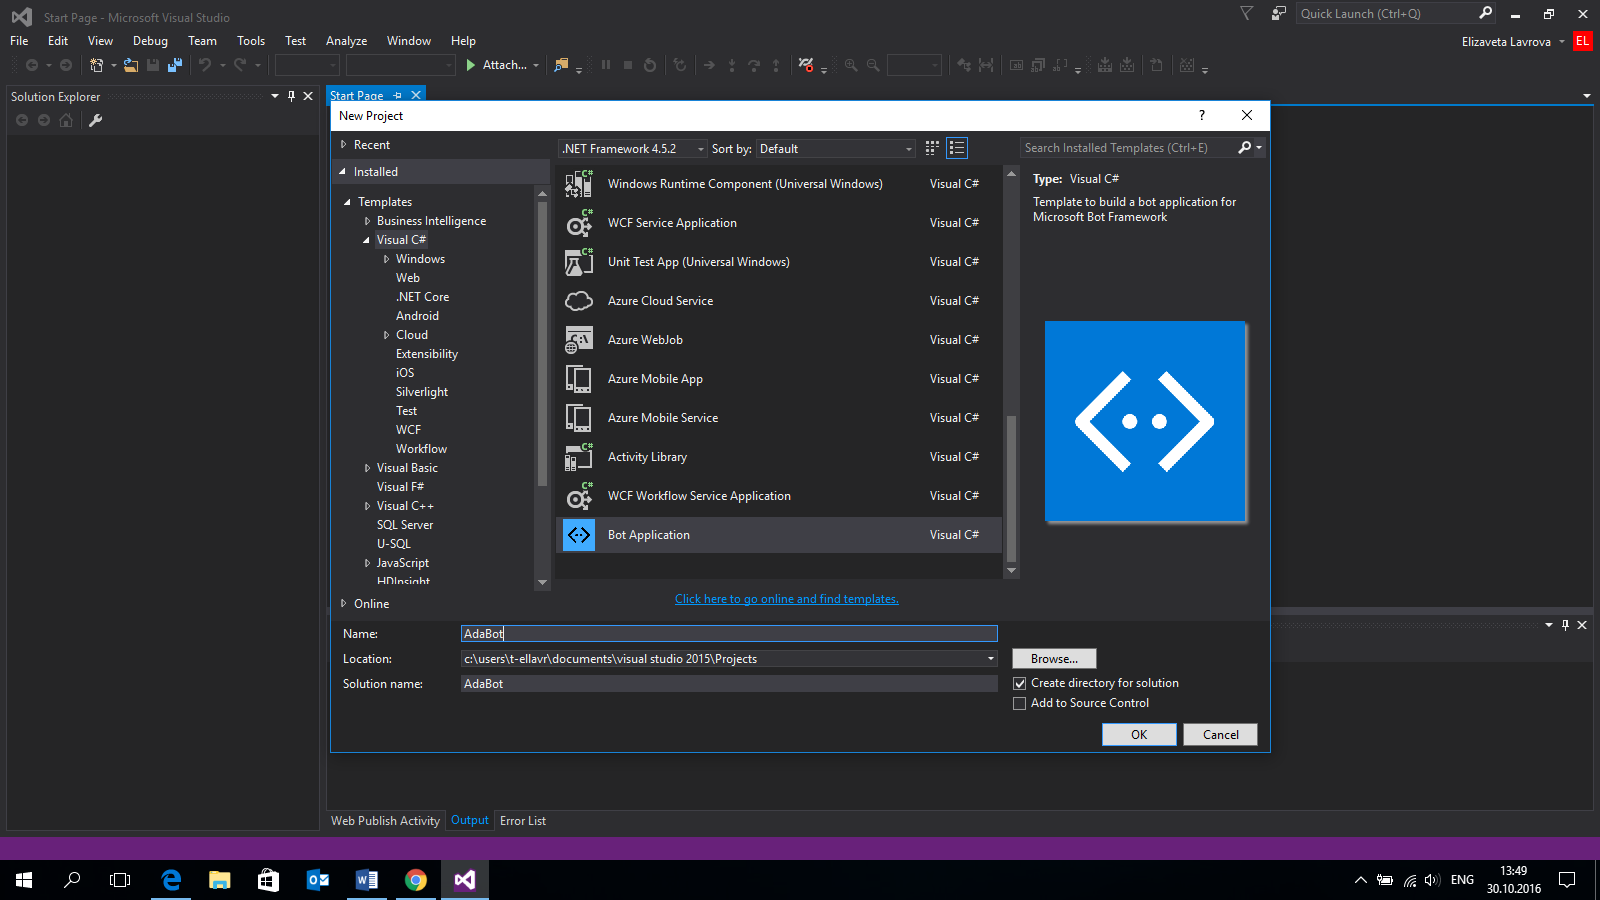Image resolution: width=1600 pixels, height=900 pixels.
Task: Expand the Online section
Action: pyautogui.click(x=343, y=604)
